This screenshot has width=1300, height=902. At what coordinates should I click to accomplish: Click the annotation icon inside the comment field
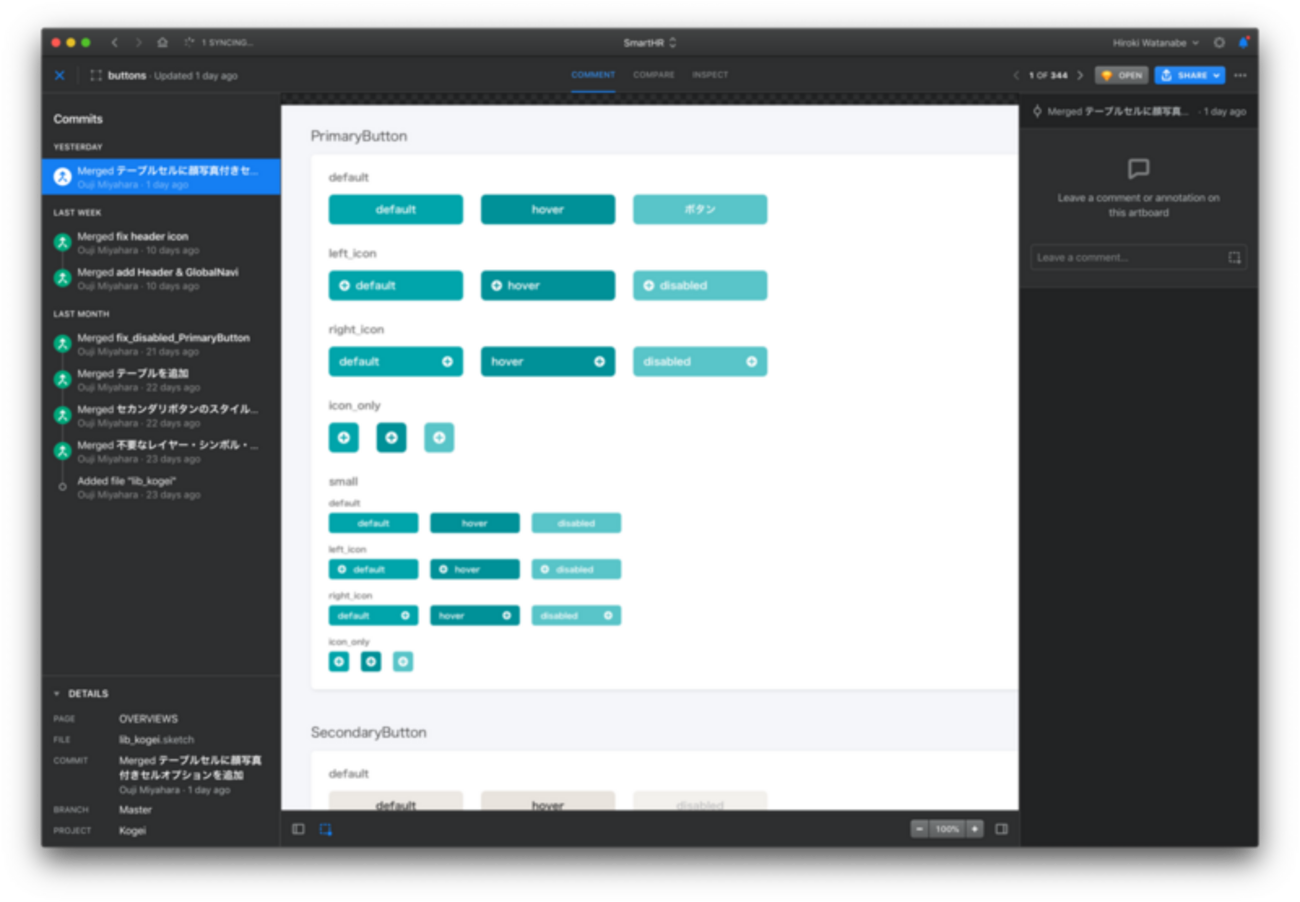[x=1236, y=257]
